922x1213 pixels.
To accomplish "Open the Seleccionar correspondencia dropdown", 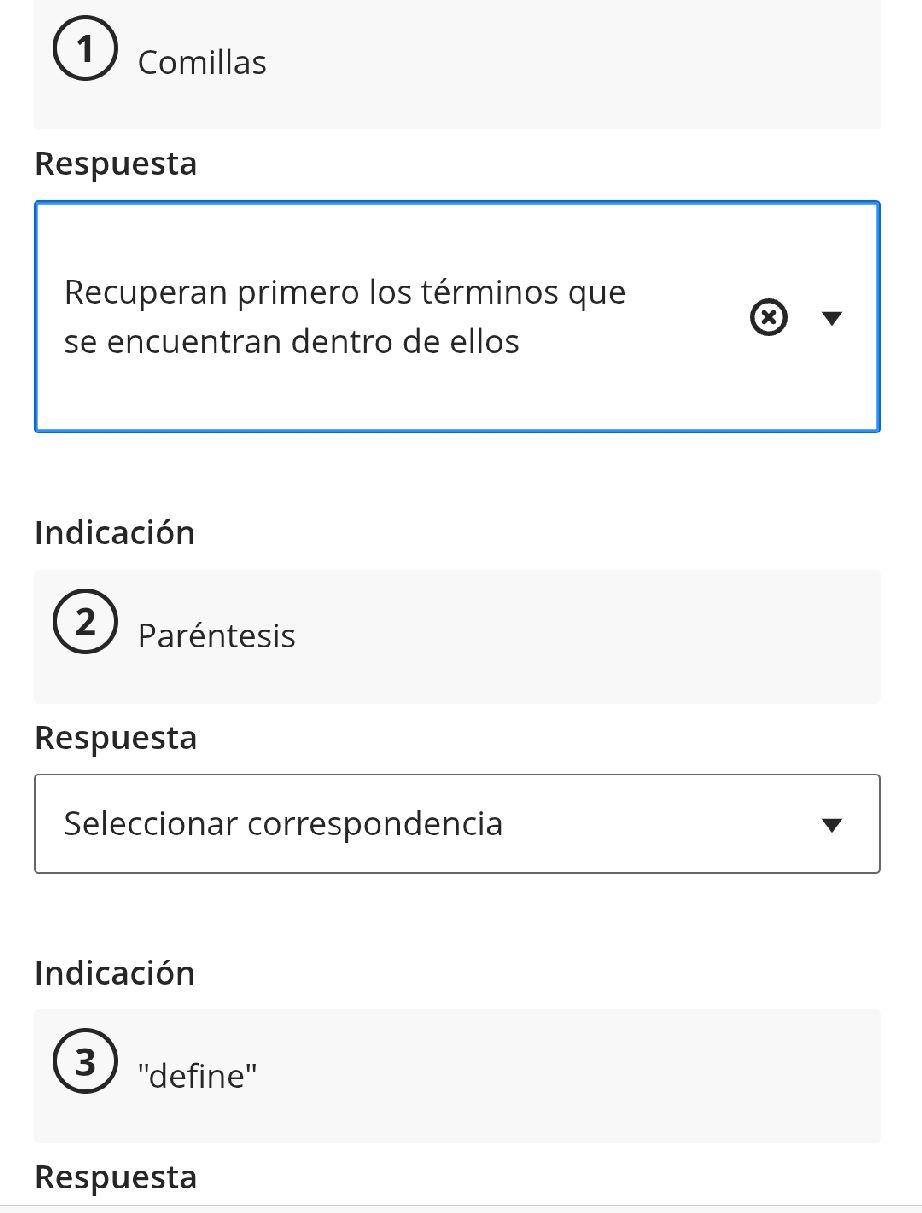I will pyautogui.click(x=457, y=823).
